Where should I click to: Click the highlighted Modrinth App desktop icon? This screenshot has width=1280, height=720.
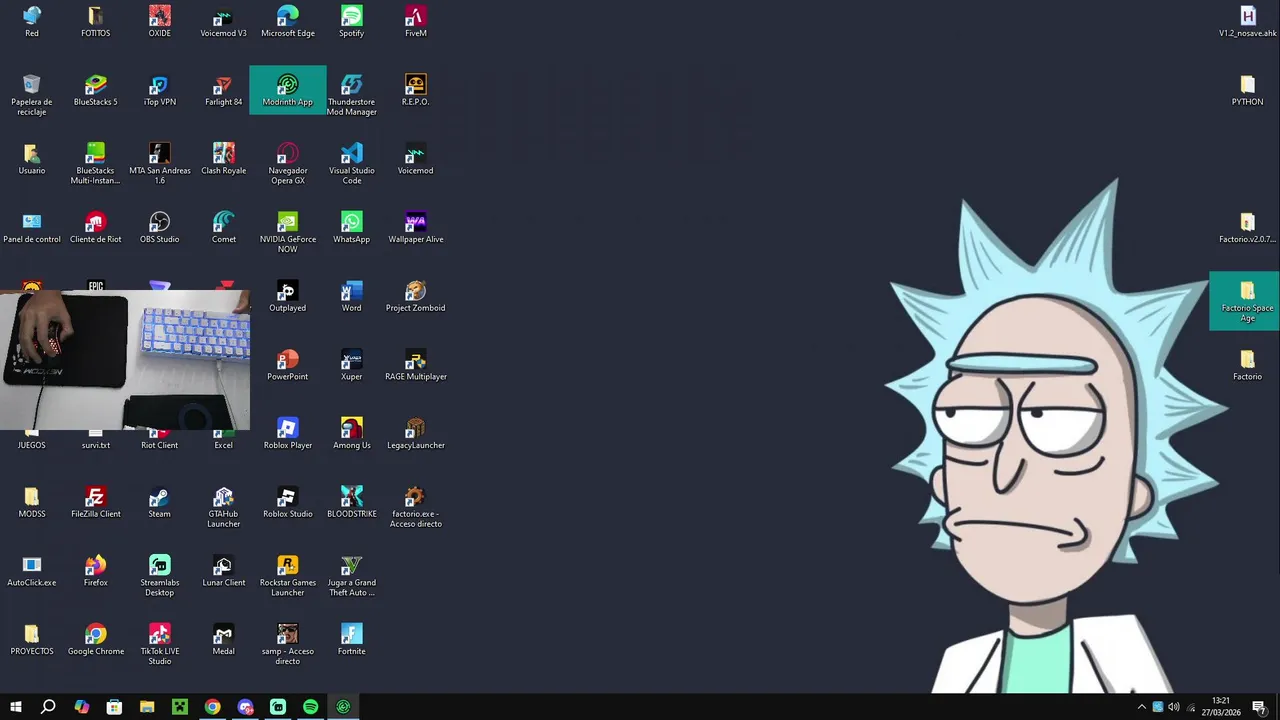[288, 90]
